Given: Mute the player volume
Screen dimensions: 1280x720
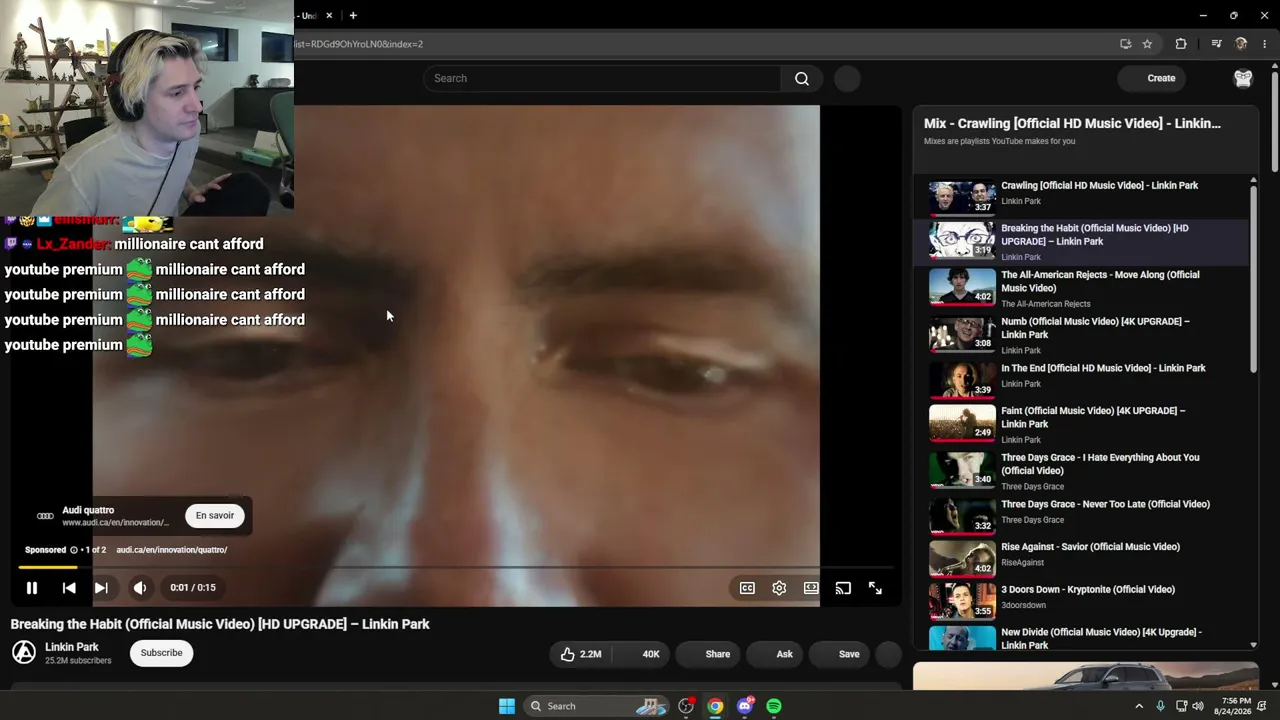Looking at the screenshot, I should coord(140,588).
